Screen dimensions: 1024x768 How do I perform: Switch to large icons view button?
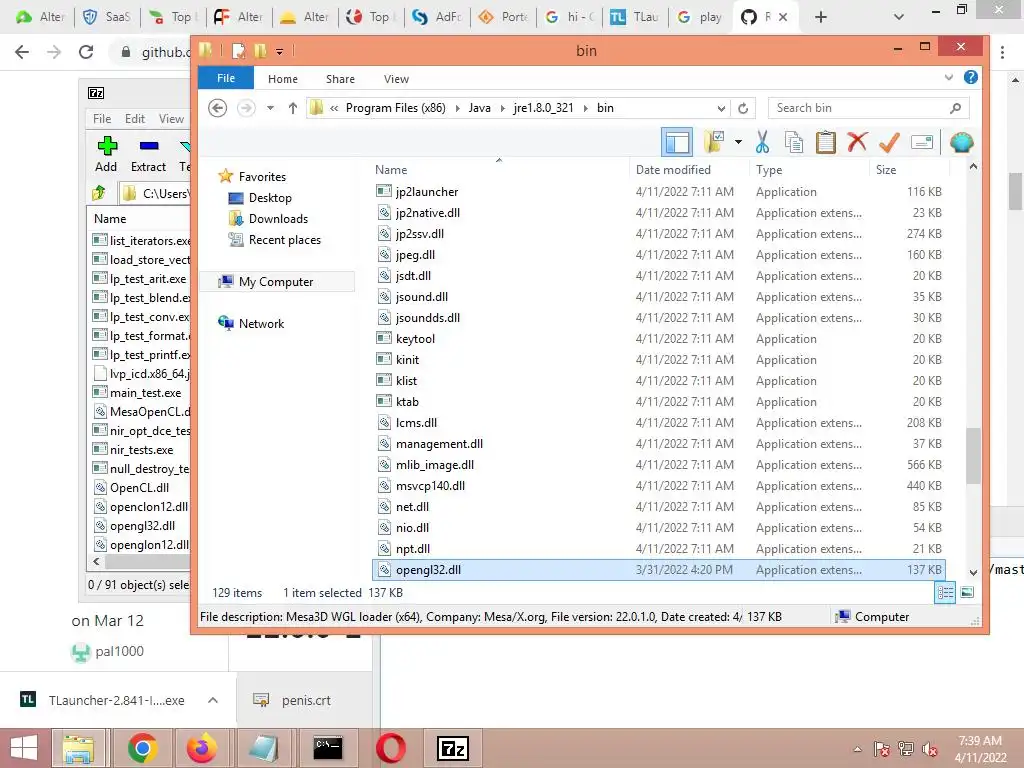(967, 592)
